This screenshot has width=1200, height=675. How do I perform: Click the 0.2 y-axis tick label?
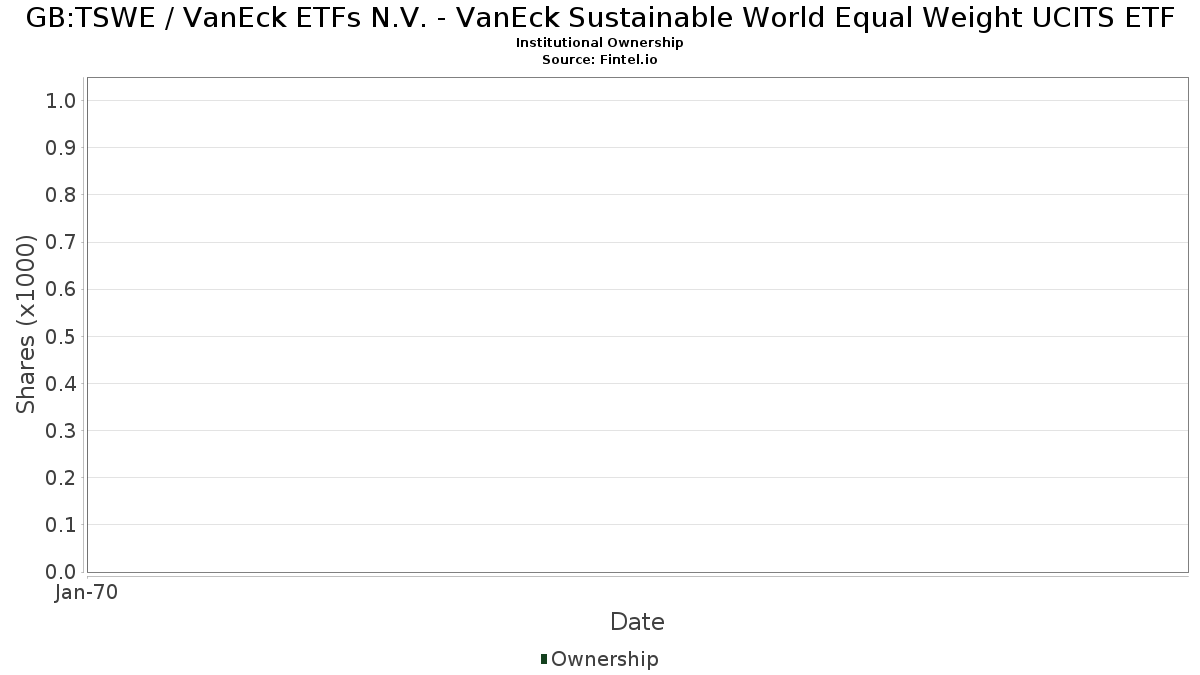[x=61, y=477]
